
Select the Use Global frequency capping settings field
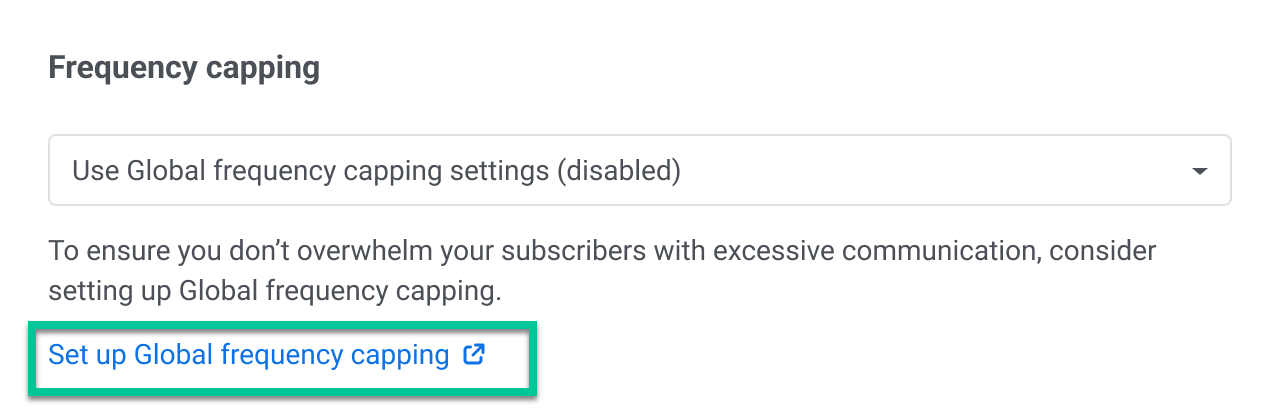click(x=376, y=172)
